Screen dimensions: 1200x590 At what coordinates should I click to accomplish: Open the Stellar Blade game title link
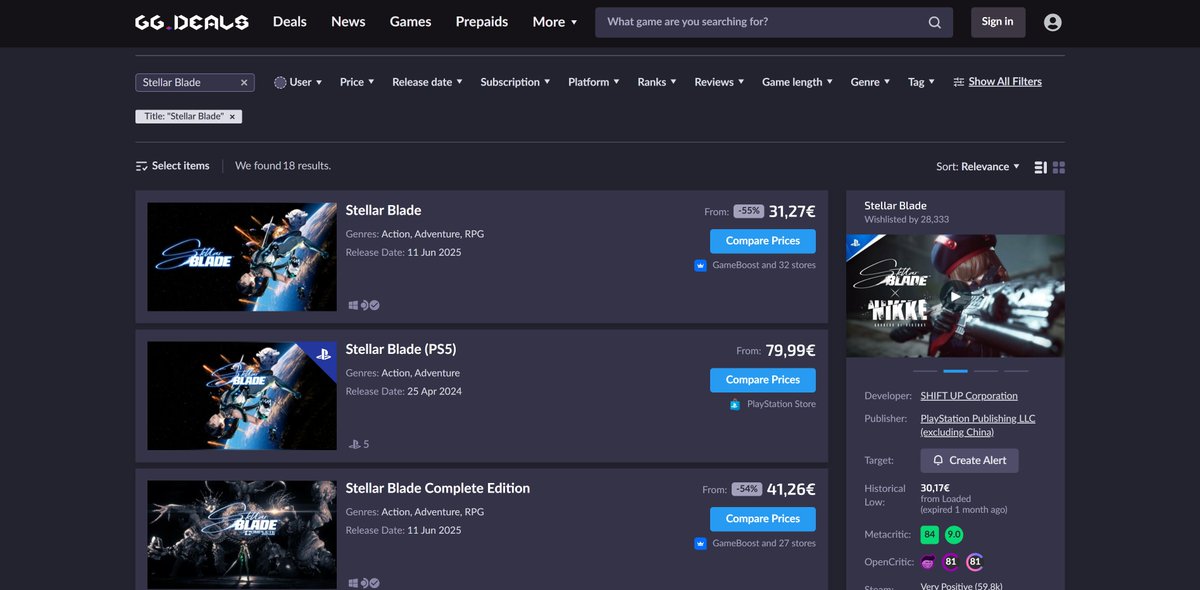point(384,210)
